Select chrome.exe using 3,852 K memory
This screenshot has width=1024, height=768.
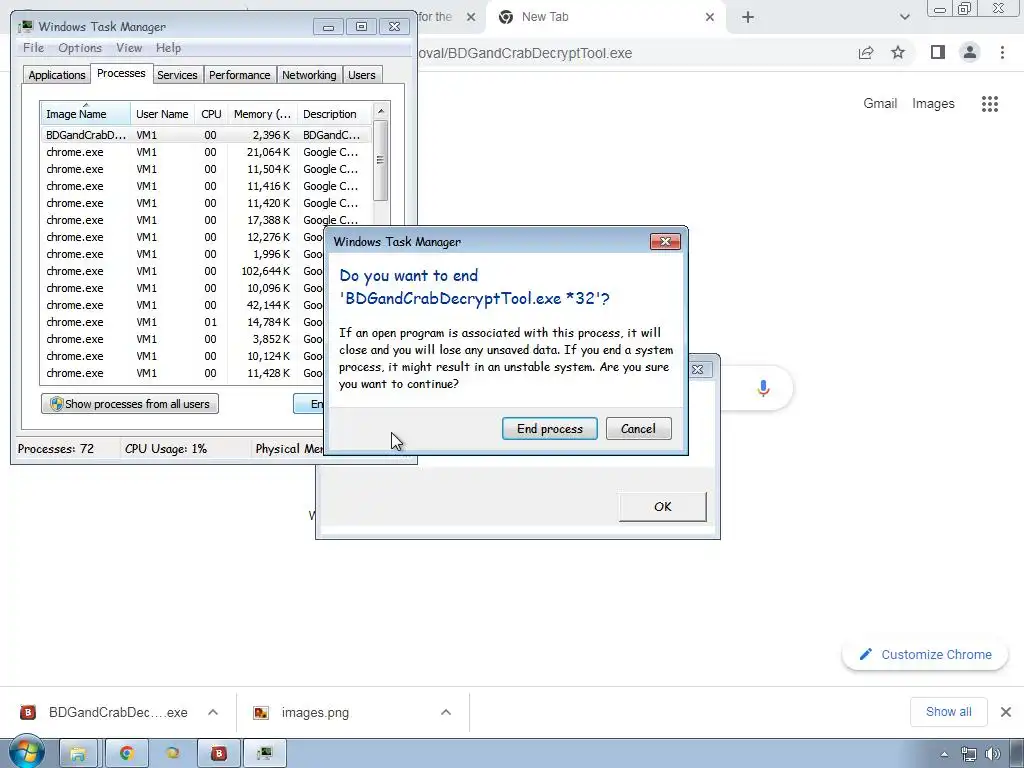click(183, 339)
